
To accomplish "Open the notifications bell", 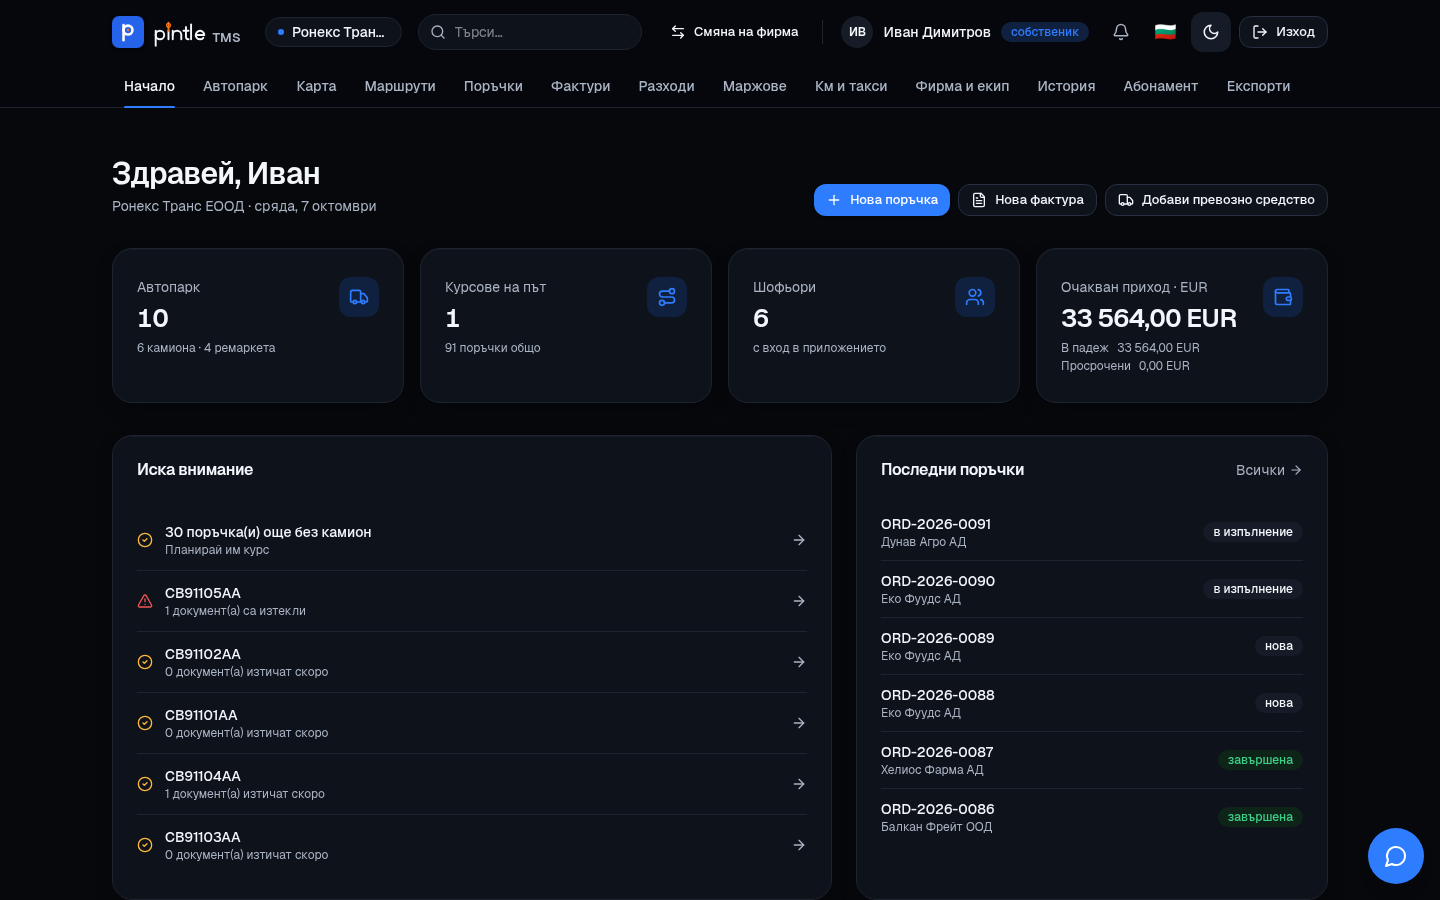I will [x=1121, y=32].
